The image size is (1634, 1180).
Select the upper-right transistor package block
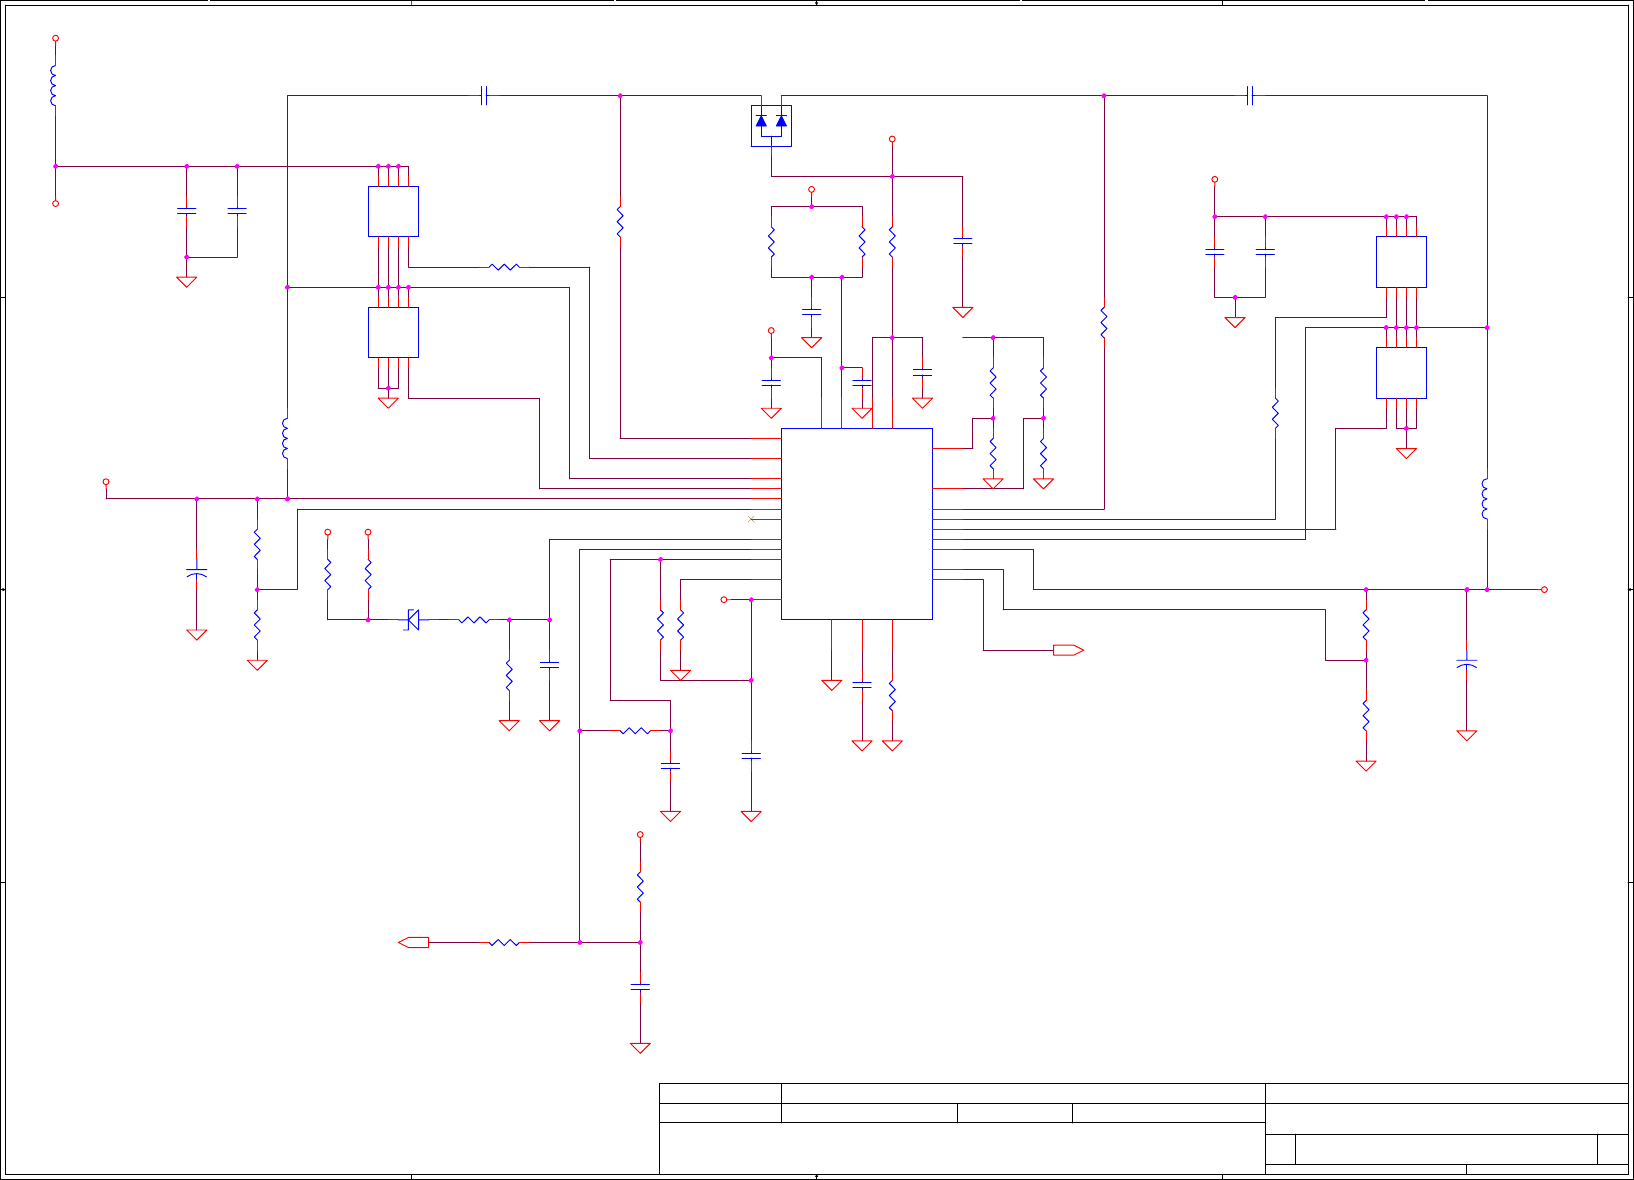coord(1401,262)
